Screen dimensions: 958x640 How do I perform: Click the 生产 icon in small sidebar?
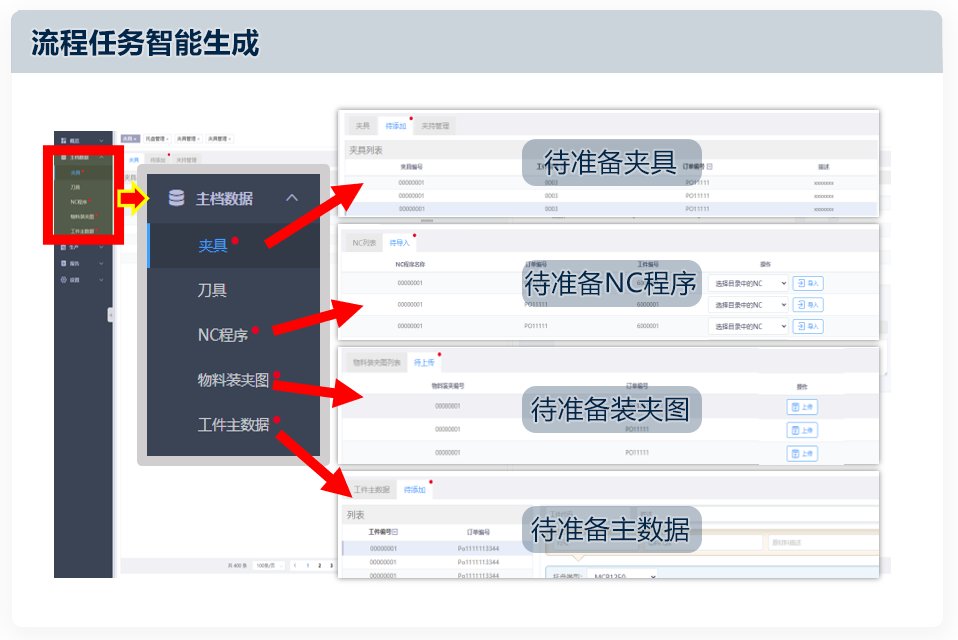click(x=63, y=246)
